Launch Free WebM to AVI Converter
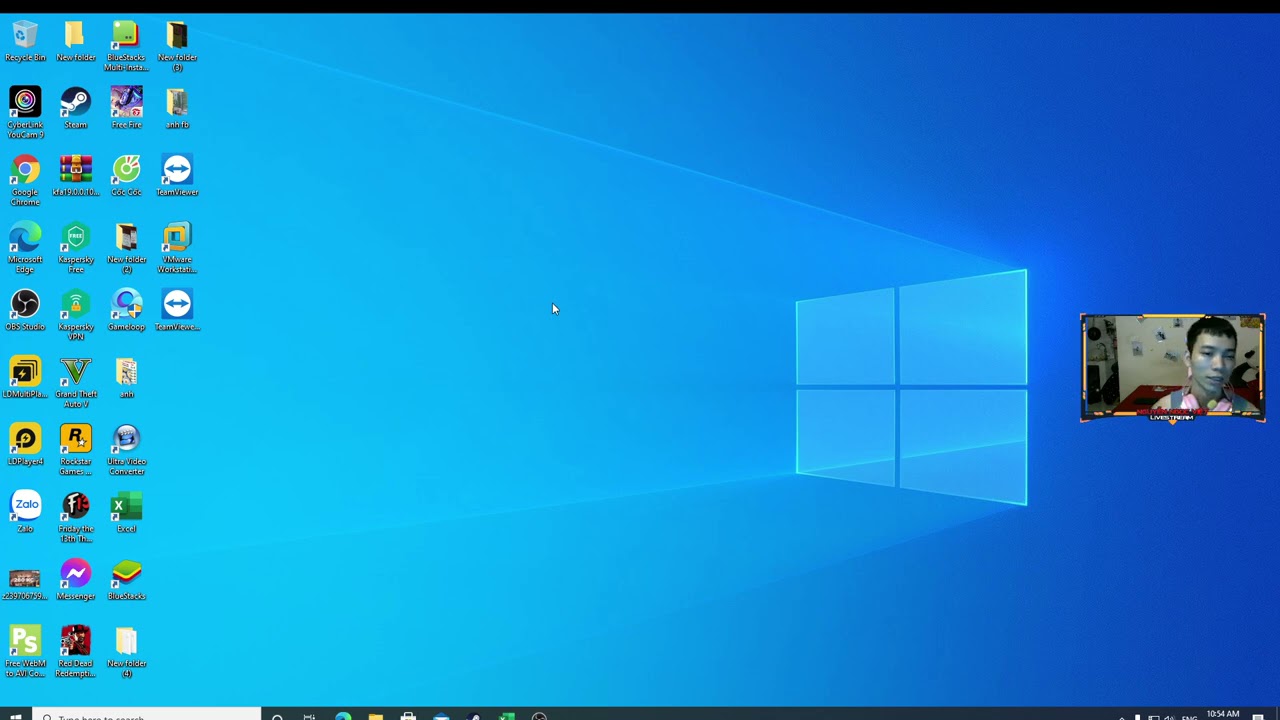The width and height of the screenshot is (1280, 720). 25,651
